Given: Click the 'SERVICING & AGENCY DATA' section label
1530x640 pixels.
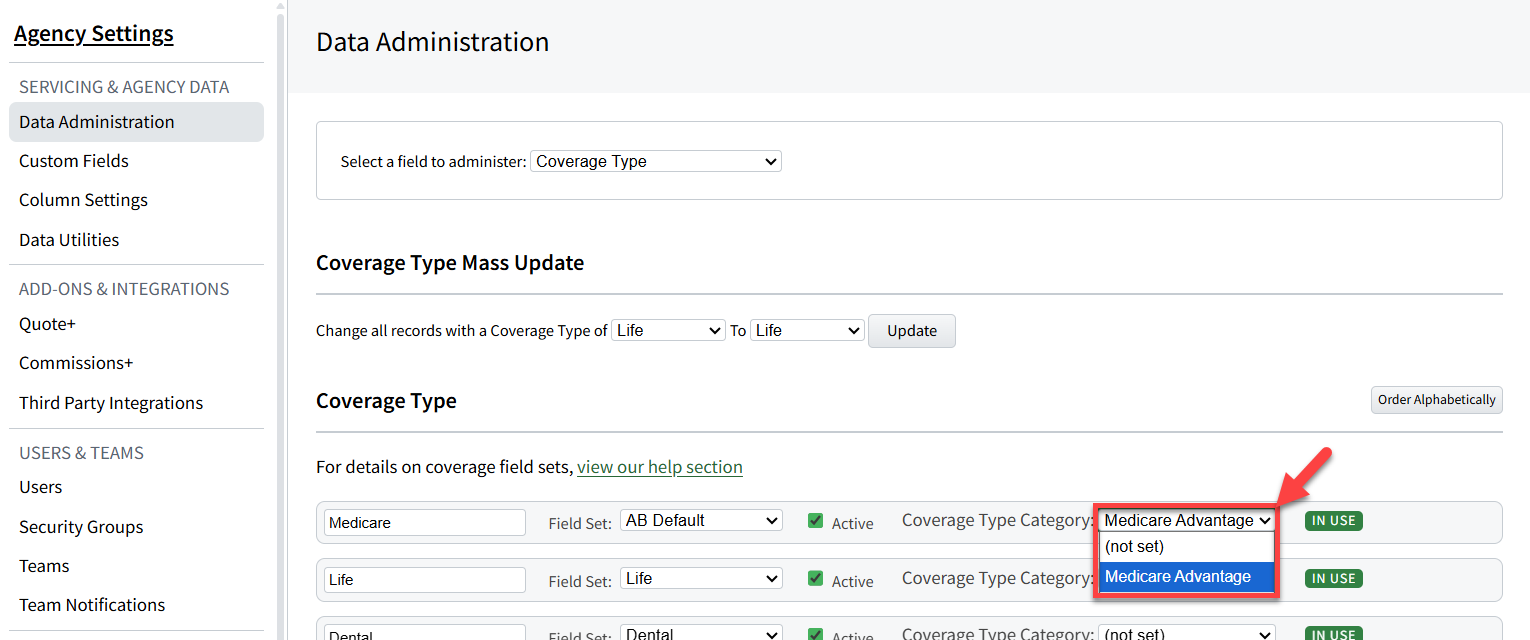Looking at the screenshot, I should pyautogui.click(x=124, y=87).
